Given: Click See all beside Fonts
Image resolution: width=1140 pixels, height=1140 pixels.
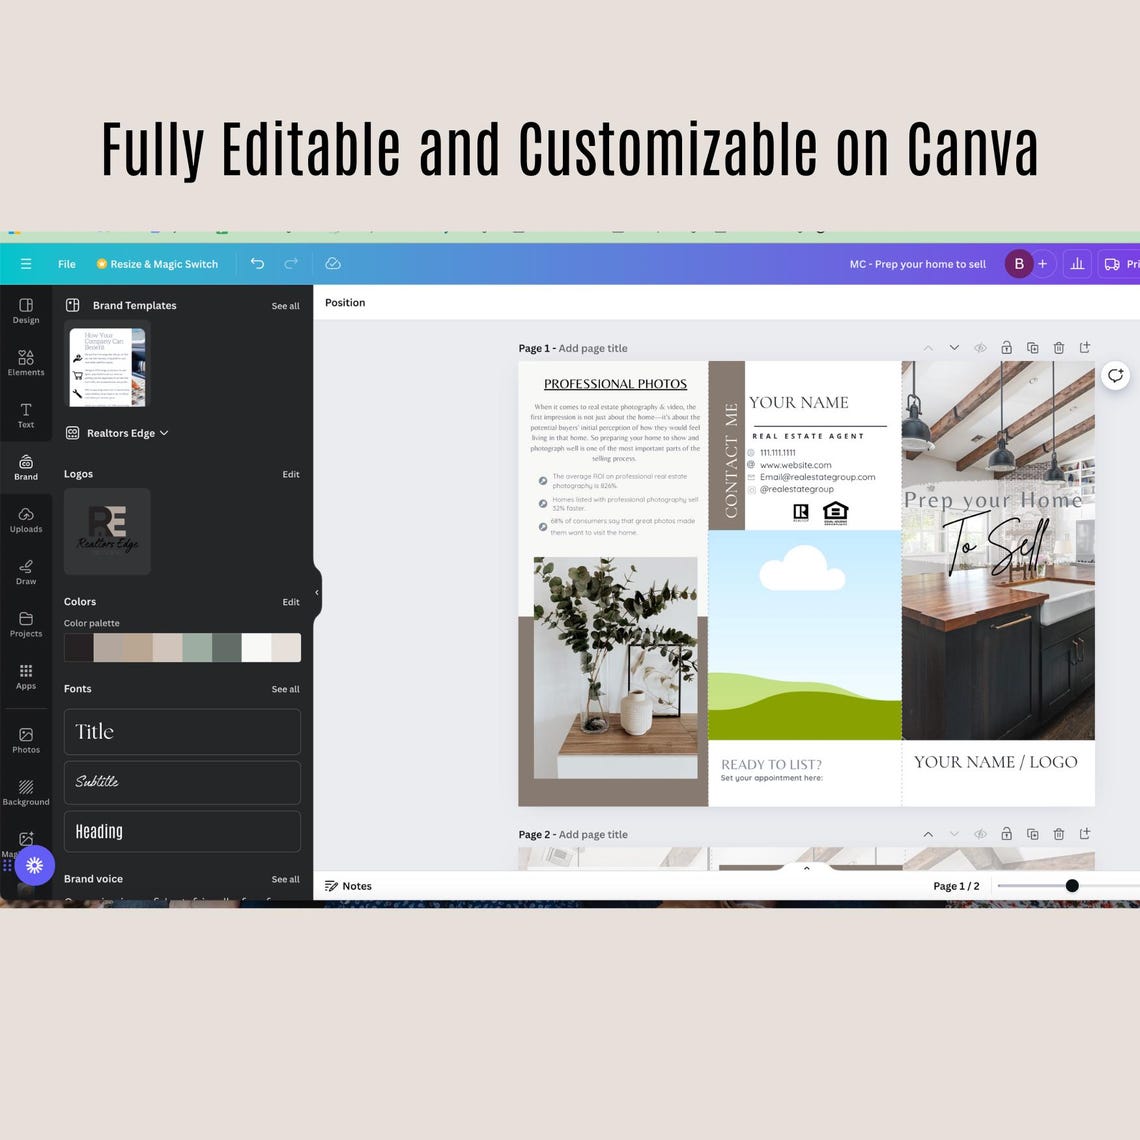Looking at the screenshot, I should 285,689.
